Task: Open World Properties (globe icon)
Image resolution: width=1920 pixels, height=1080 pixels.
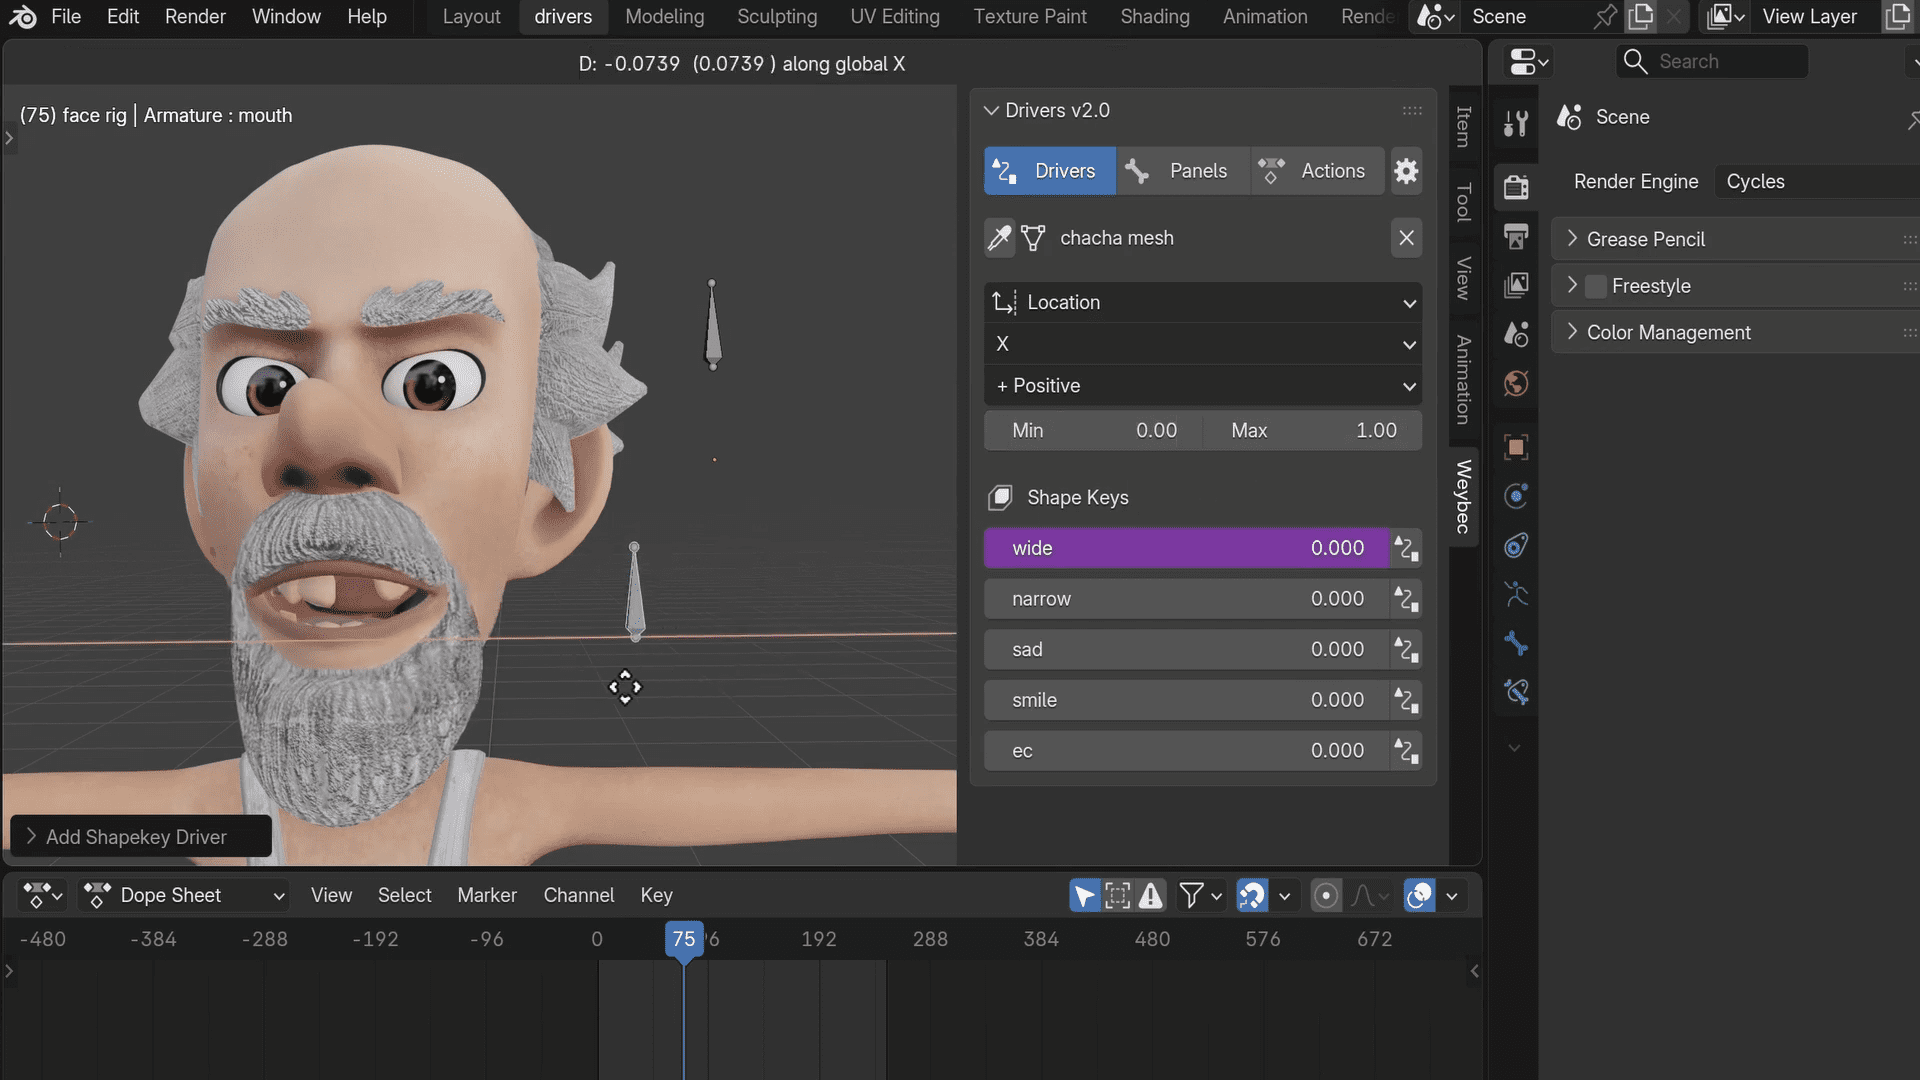Action: pos(1515,383)
